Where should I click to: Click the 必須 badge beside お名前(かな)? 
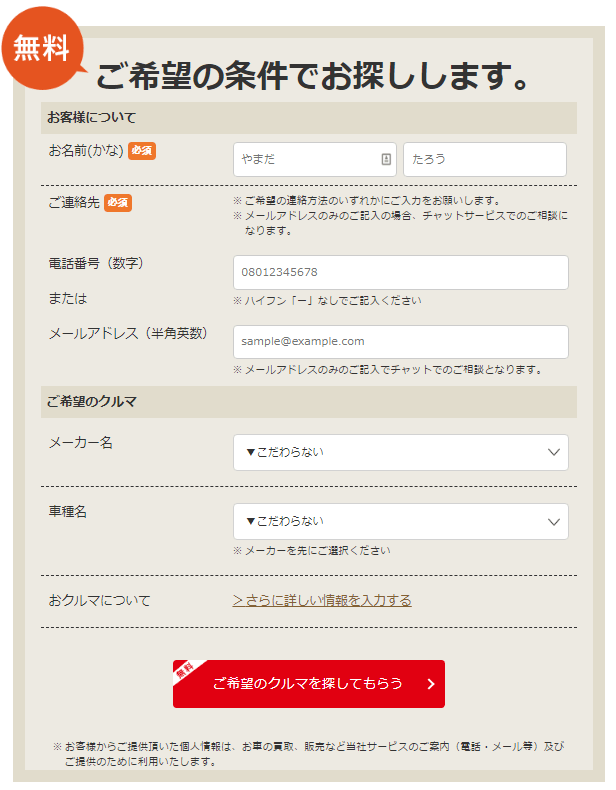[142, 151]
